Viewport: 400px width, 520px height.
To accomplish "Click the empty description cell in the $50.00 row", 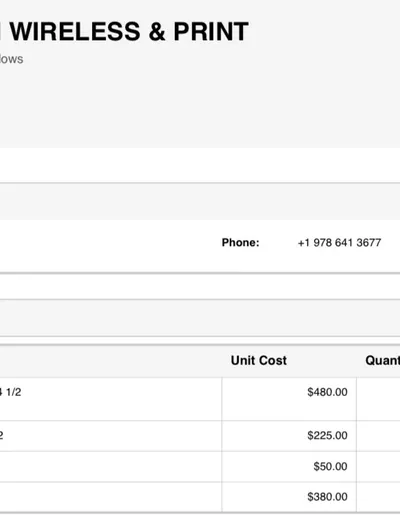I will [x=111, y=467].
